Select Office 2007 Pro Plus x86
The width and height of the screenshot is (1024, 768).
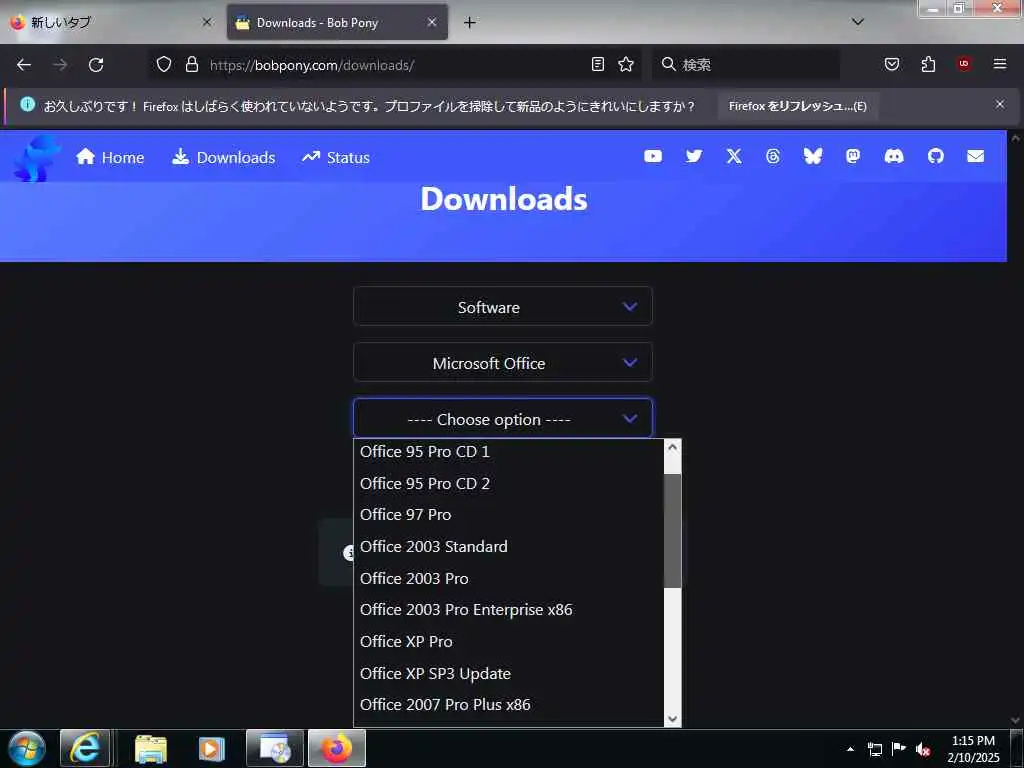point(509,705)
